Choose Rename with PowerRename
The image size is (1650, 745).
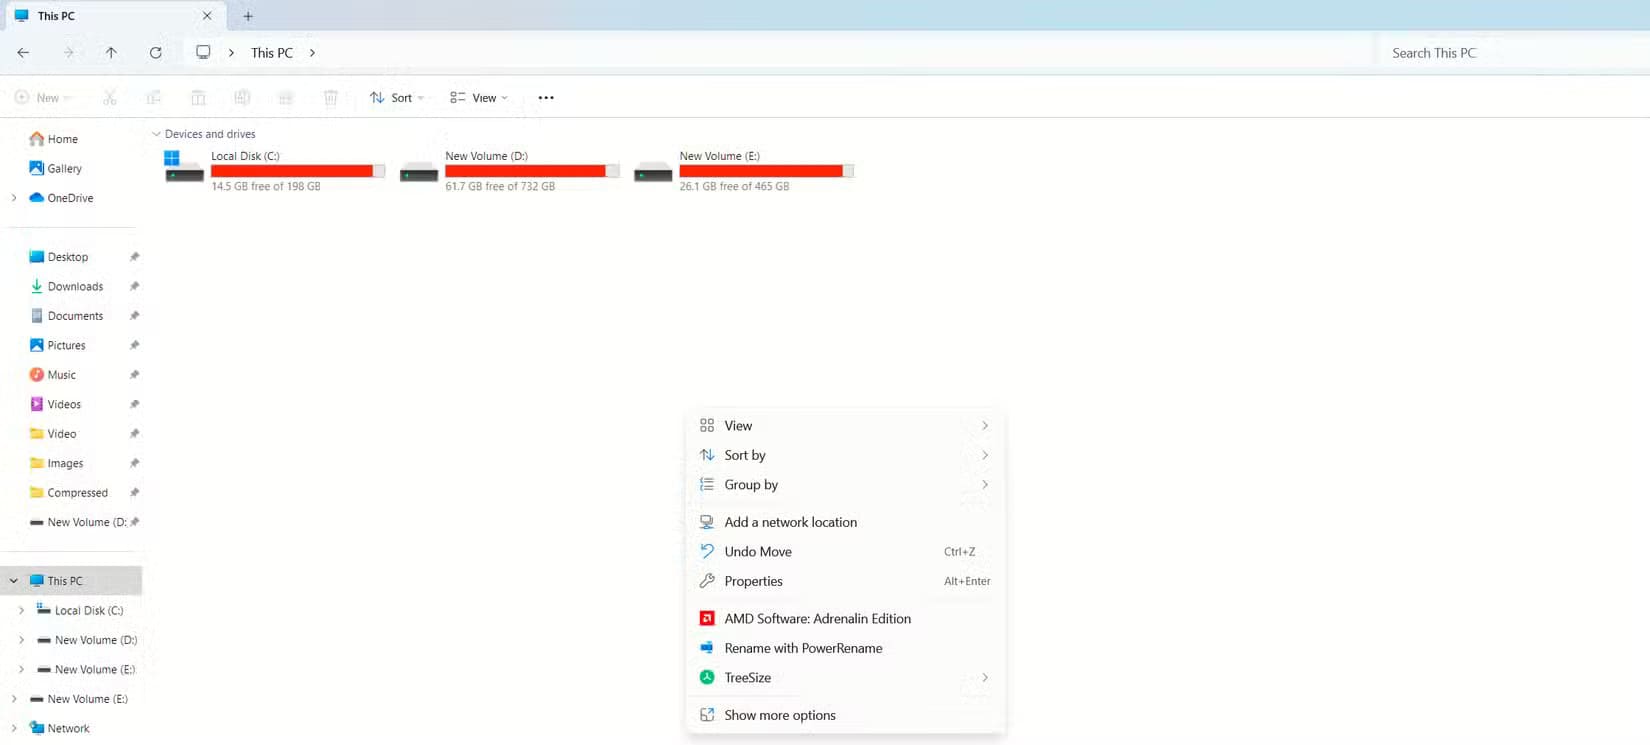tap(803, 648)
